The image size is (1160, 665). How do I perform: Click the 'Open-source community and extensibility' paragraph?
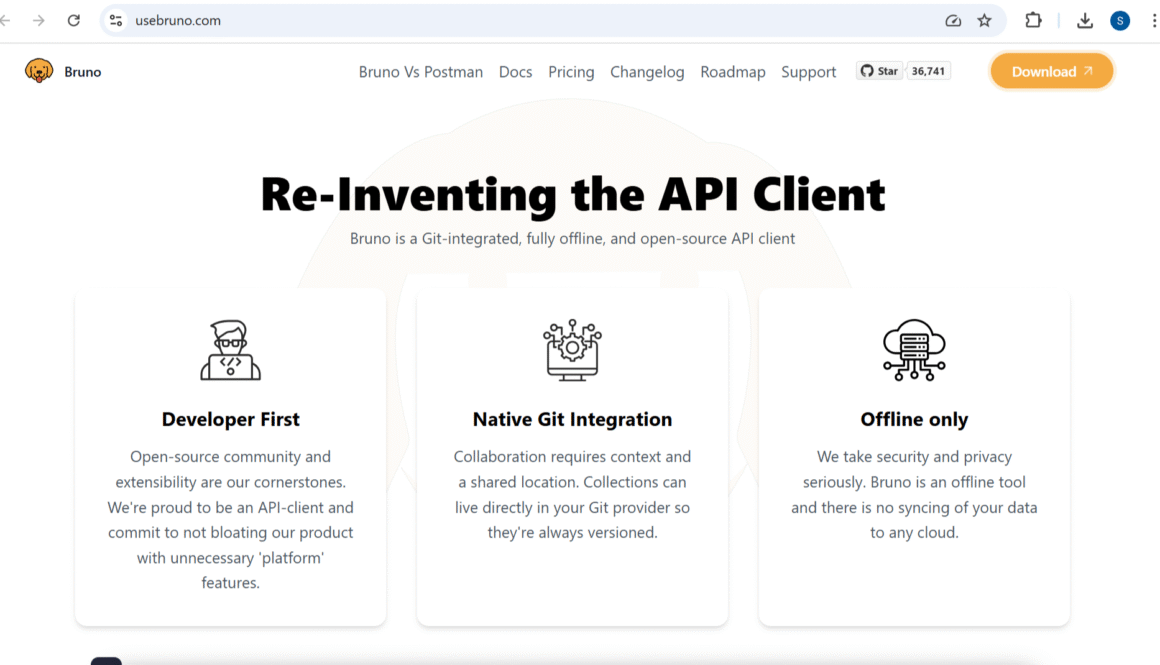click(231, 520)
